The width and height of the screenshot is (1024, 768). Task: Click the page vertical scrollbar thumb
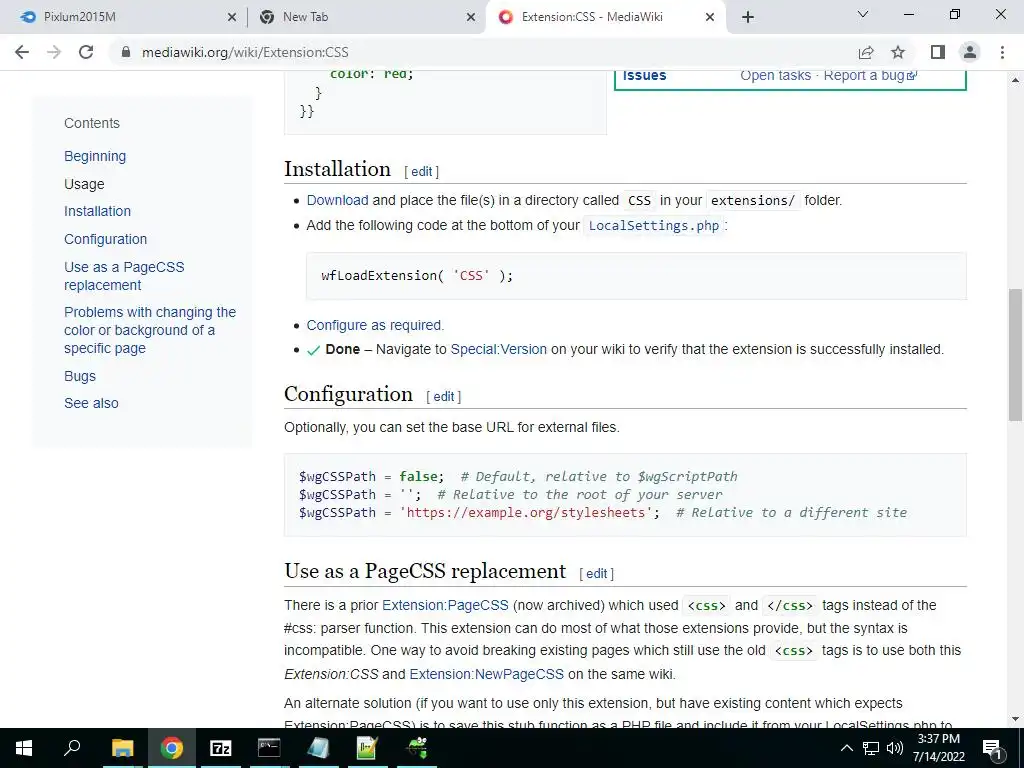pyautogui.click(x=1015, y=355)
